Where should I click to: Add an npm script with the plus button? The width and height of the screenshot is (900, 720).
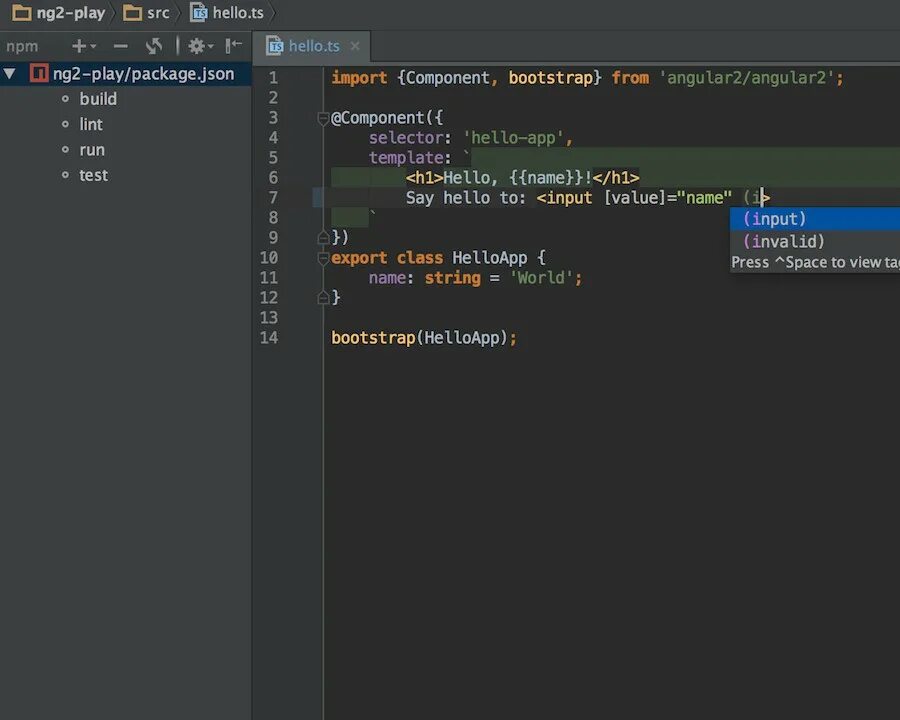(83, 46)
